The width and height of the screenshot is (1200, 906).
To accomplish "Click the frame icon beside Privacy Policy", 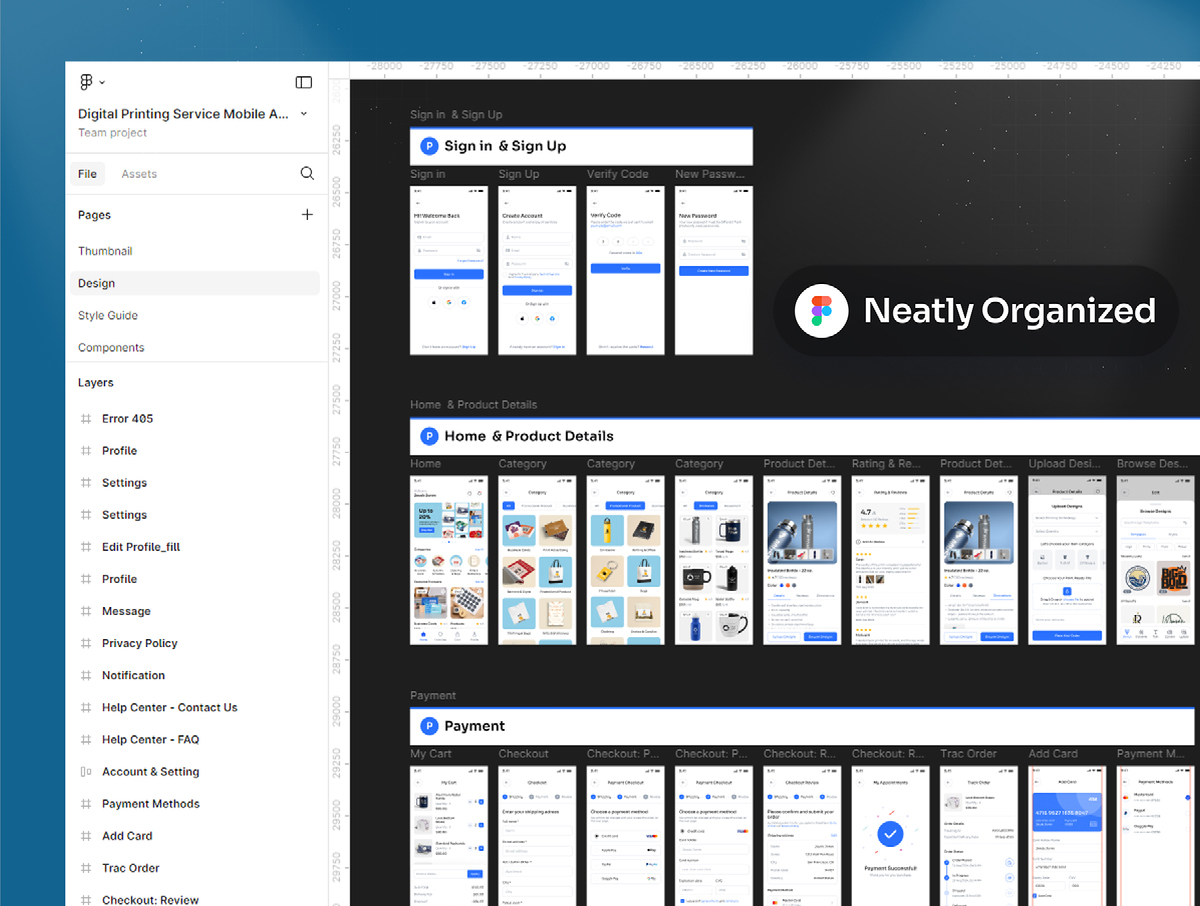I will [86, 643].
